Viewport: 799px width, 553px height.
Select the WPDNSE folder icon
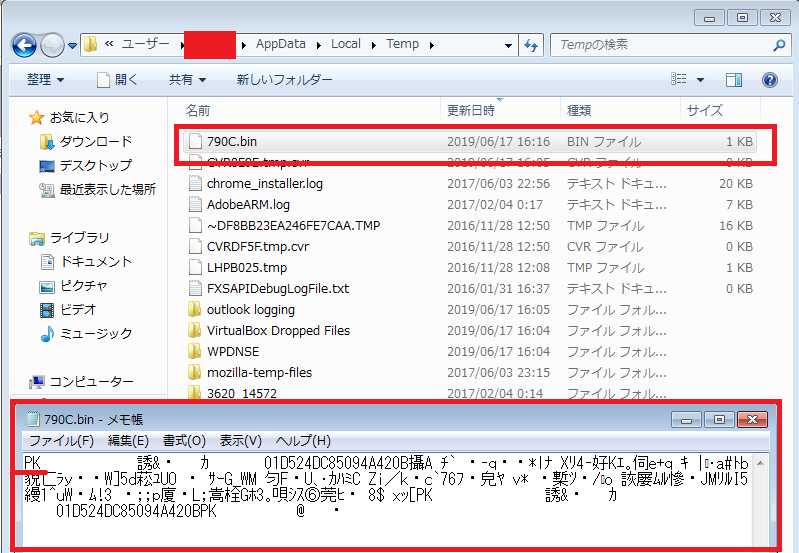click(195, 351)
